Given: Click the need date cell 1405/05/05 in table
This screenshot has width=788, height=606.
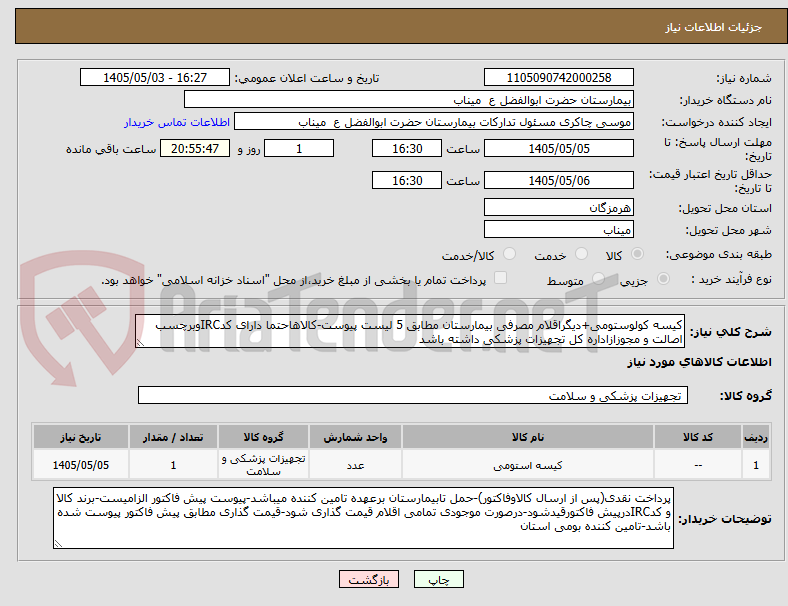Looking at the screenshot, I should point(80,465).
